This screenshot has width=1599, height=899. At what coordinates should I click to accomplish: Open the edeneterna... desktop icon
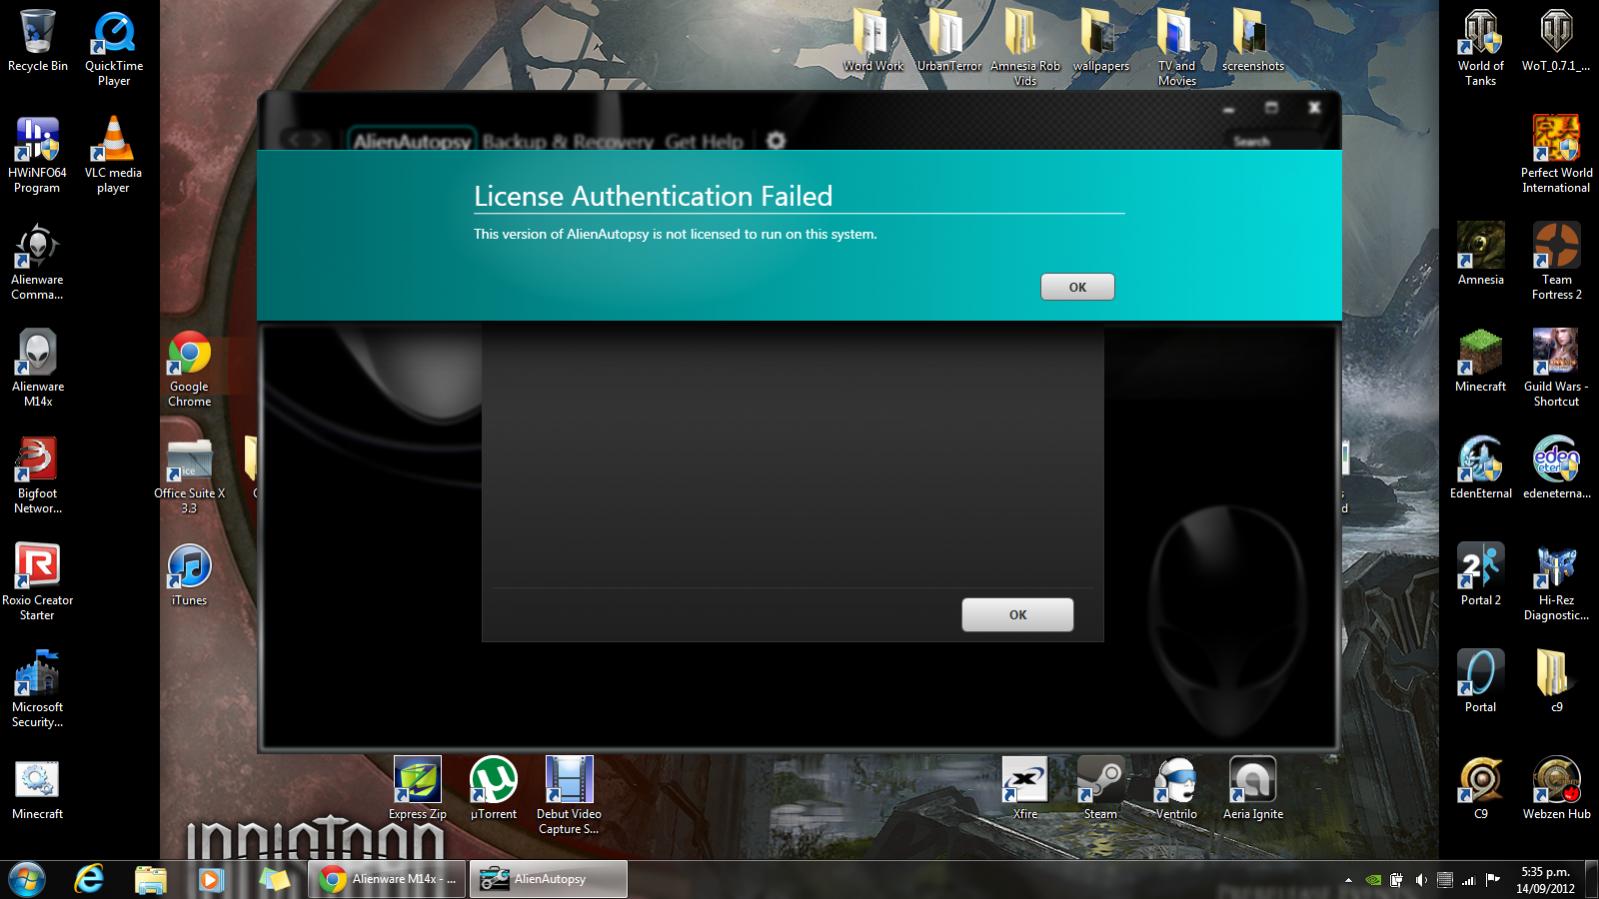click(1556, 469)
